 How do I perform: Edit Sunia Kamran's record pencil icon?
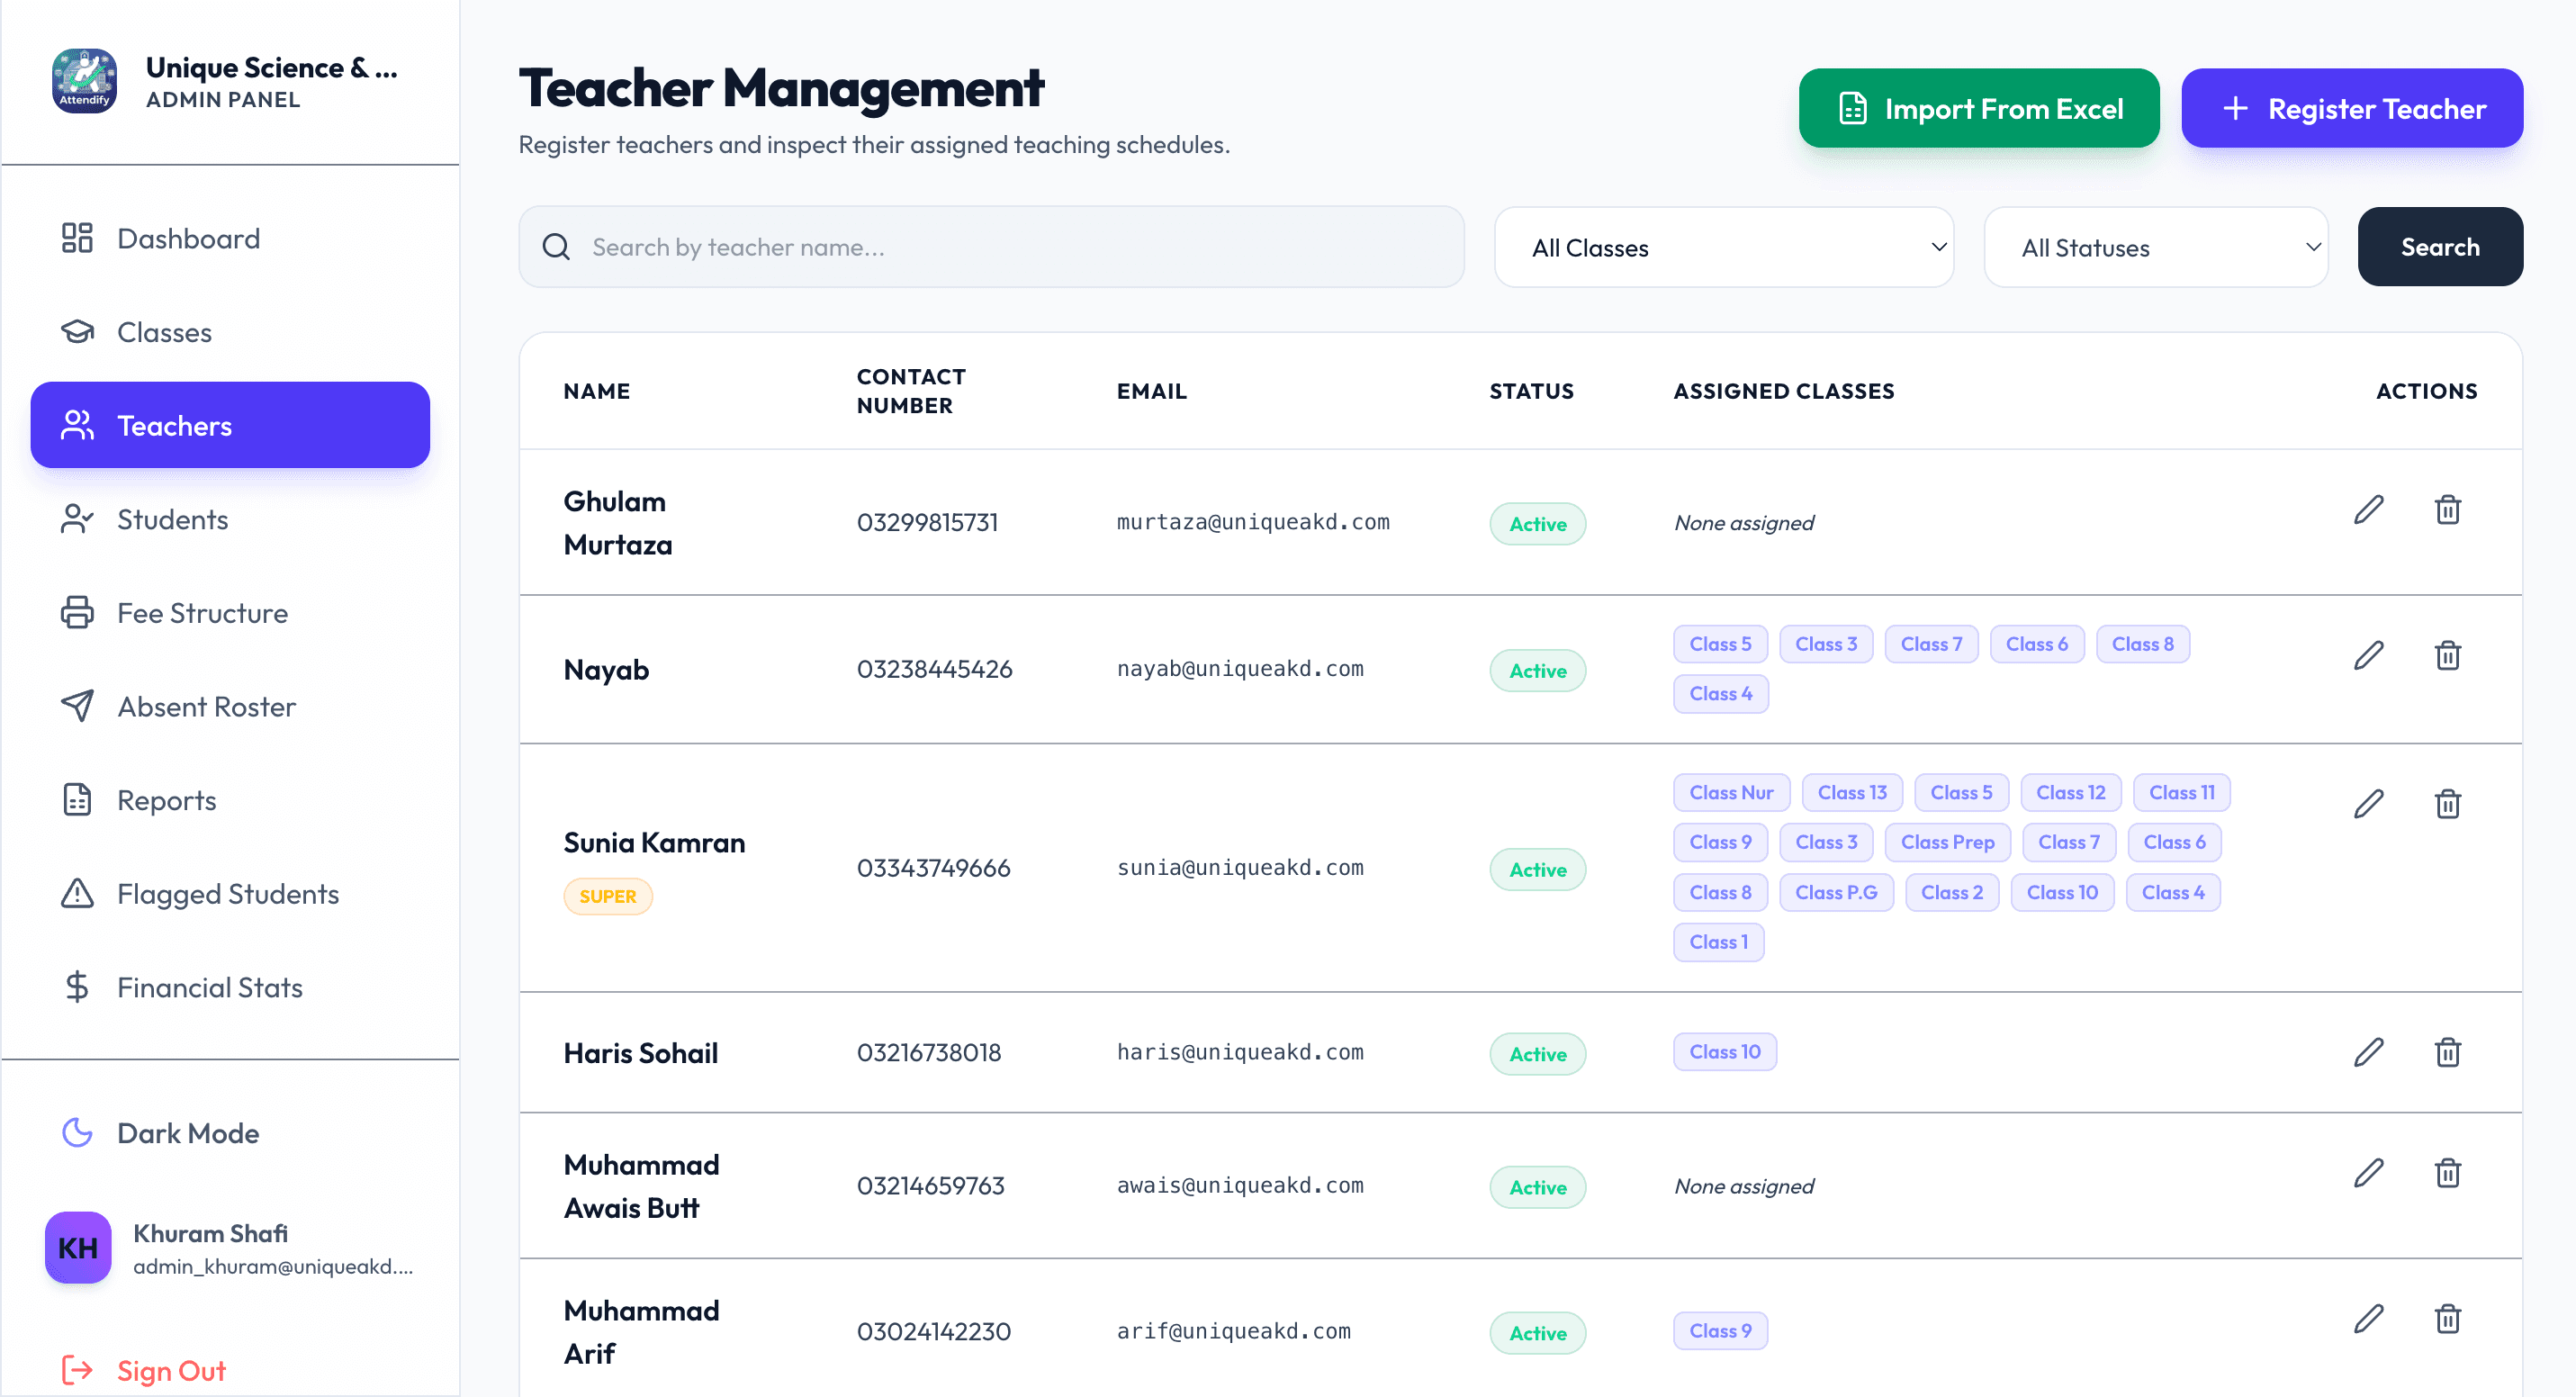[x=2368, y=804]
